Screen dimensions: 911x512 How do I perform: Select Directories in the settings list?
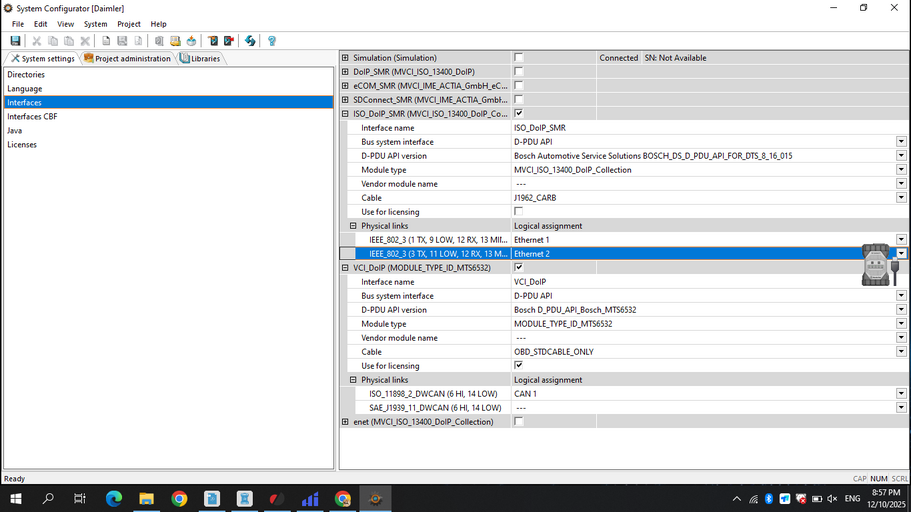(168, 74)
